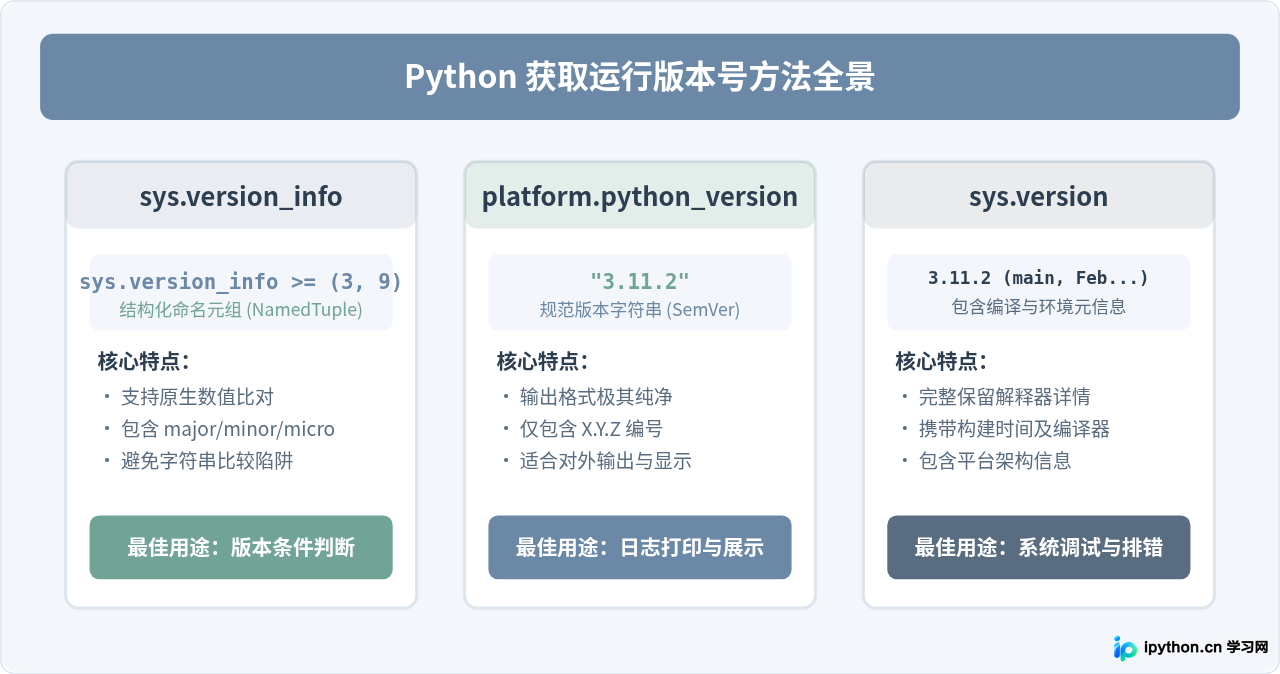Click bullet '支持原生数值比对'
Viewport: 1280px width, 674px height.
(198, 397)
